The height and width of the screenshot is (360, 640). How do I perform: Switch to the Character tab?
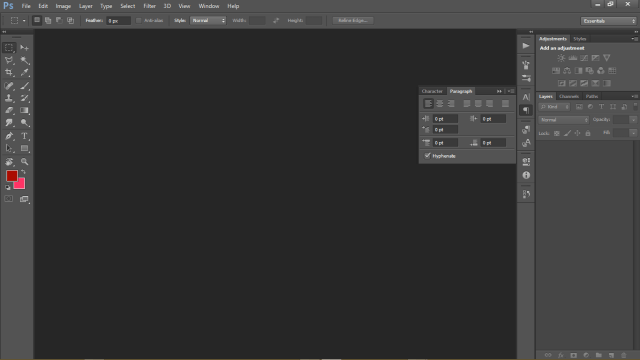click(x=432, y=91)
